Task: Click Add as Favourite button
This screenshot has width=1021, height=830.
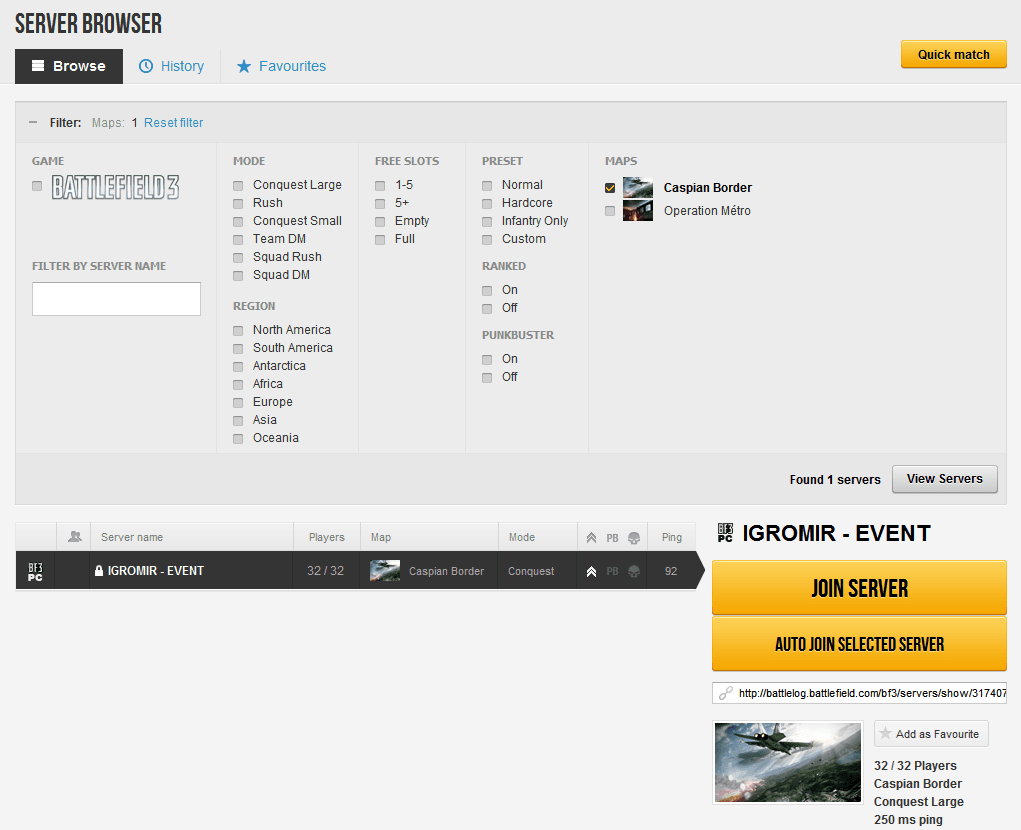Action: point(931,734)
